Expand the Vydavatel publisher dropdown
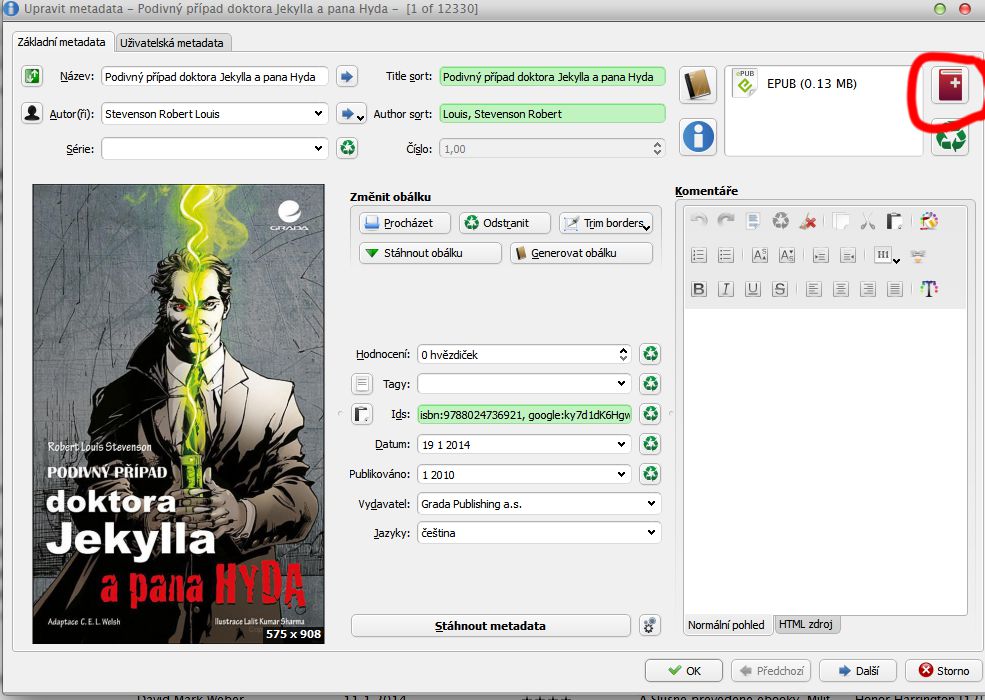 pos(651,503)
